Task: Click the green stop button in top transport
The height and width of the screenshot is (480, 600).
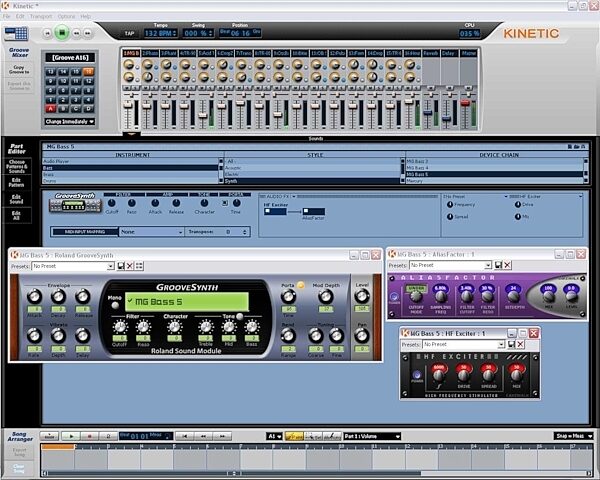Action: (x=62, y=33)
